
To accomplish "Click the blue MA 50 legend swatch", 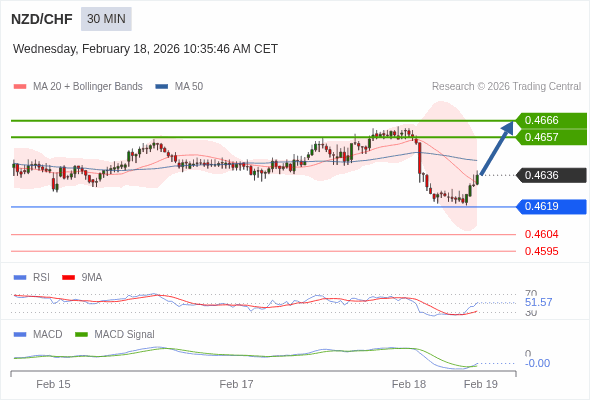I will tap(162, 87).
